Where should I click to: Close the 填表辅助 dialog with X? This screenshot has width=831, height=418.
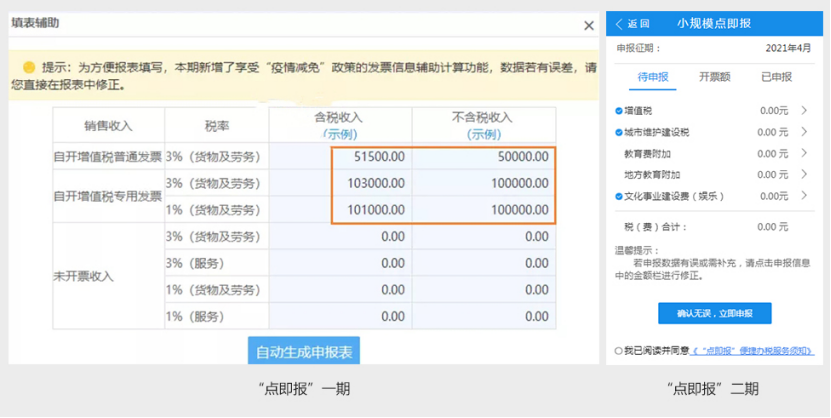point(588,26)
